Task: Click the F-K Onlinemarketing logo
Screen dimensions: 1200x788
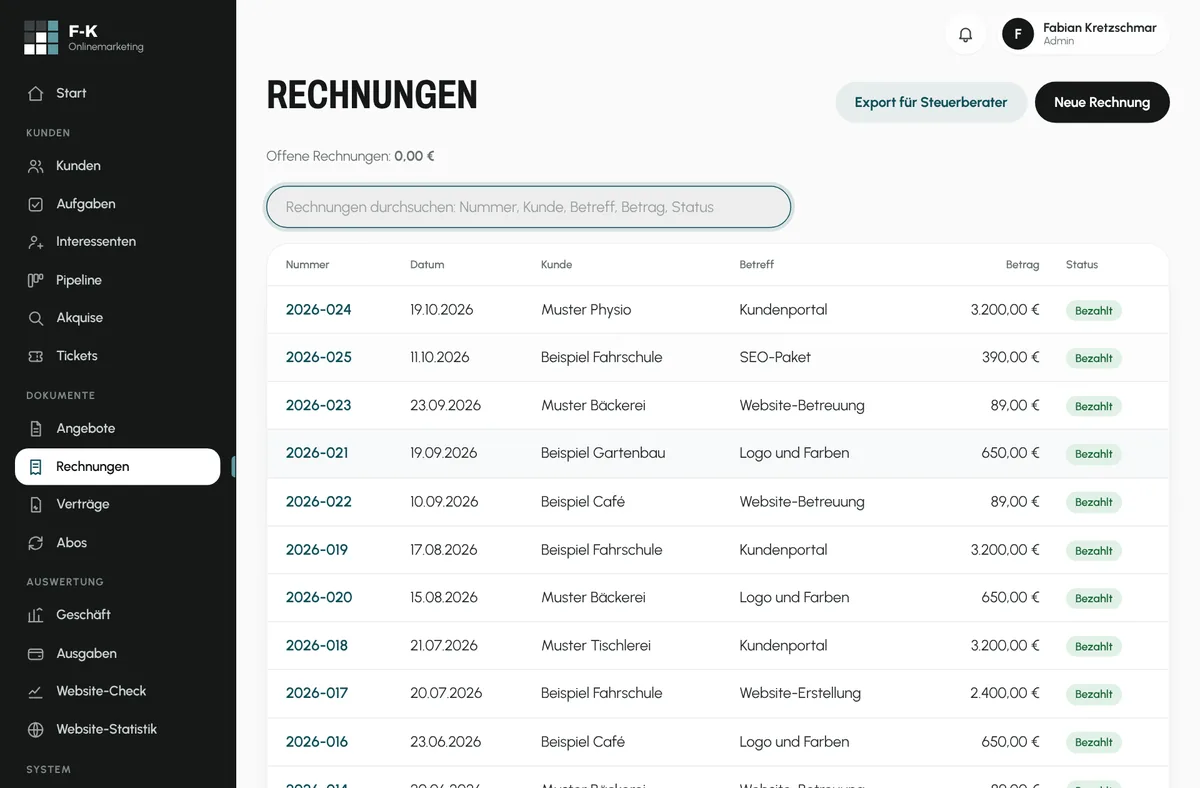Action: [84, 37]
